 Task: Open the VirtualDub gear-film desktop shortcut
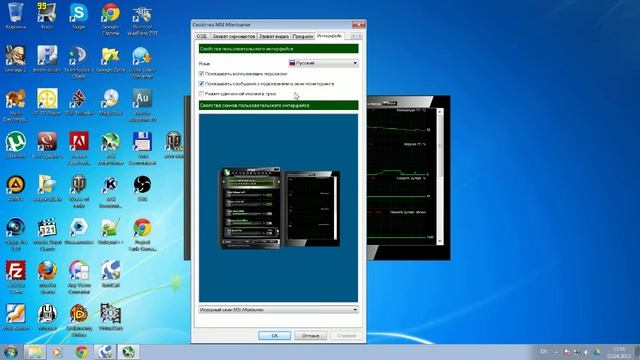coord(110,317)
